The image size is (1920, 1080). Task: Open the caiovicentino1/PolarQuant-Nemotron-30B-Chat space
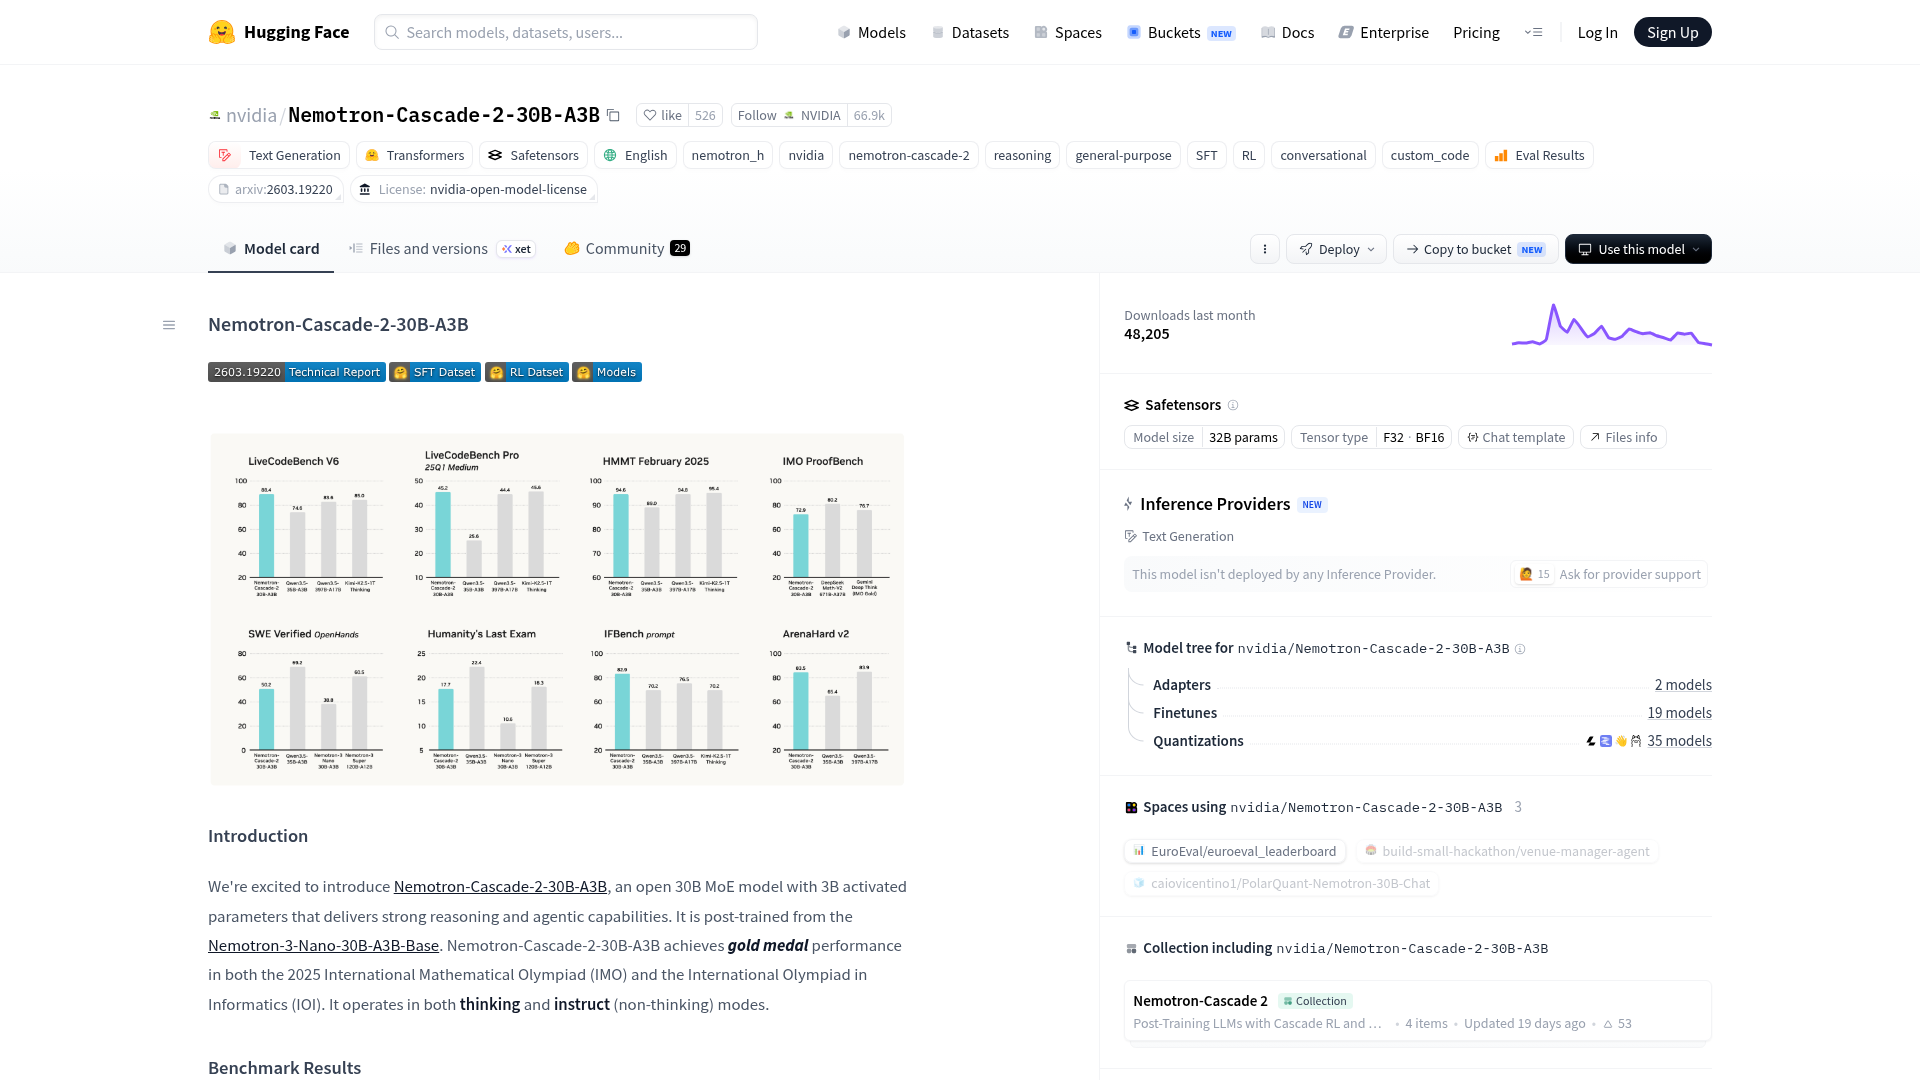coord(1282,883)
